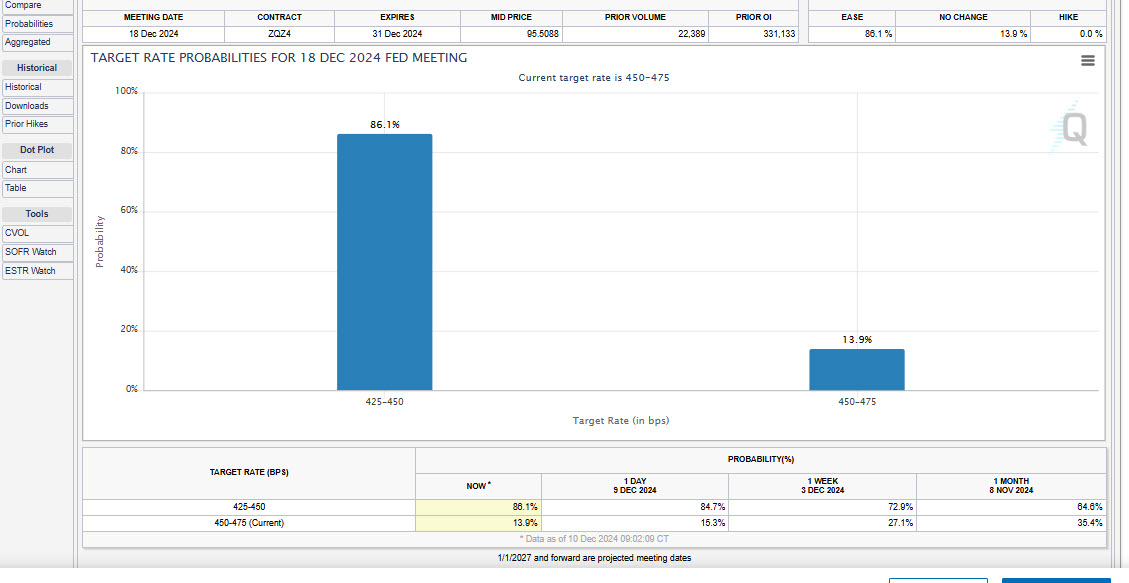Screen dimensions: 1129x583
Task: Click the 86.1% probability bar for 425-450
Action: coord(386,260)
